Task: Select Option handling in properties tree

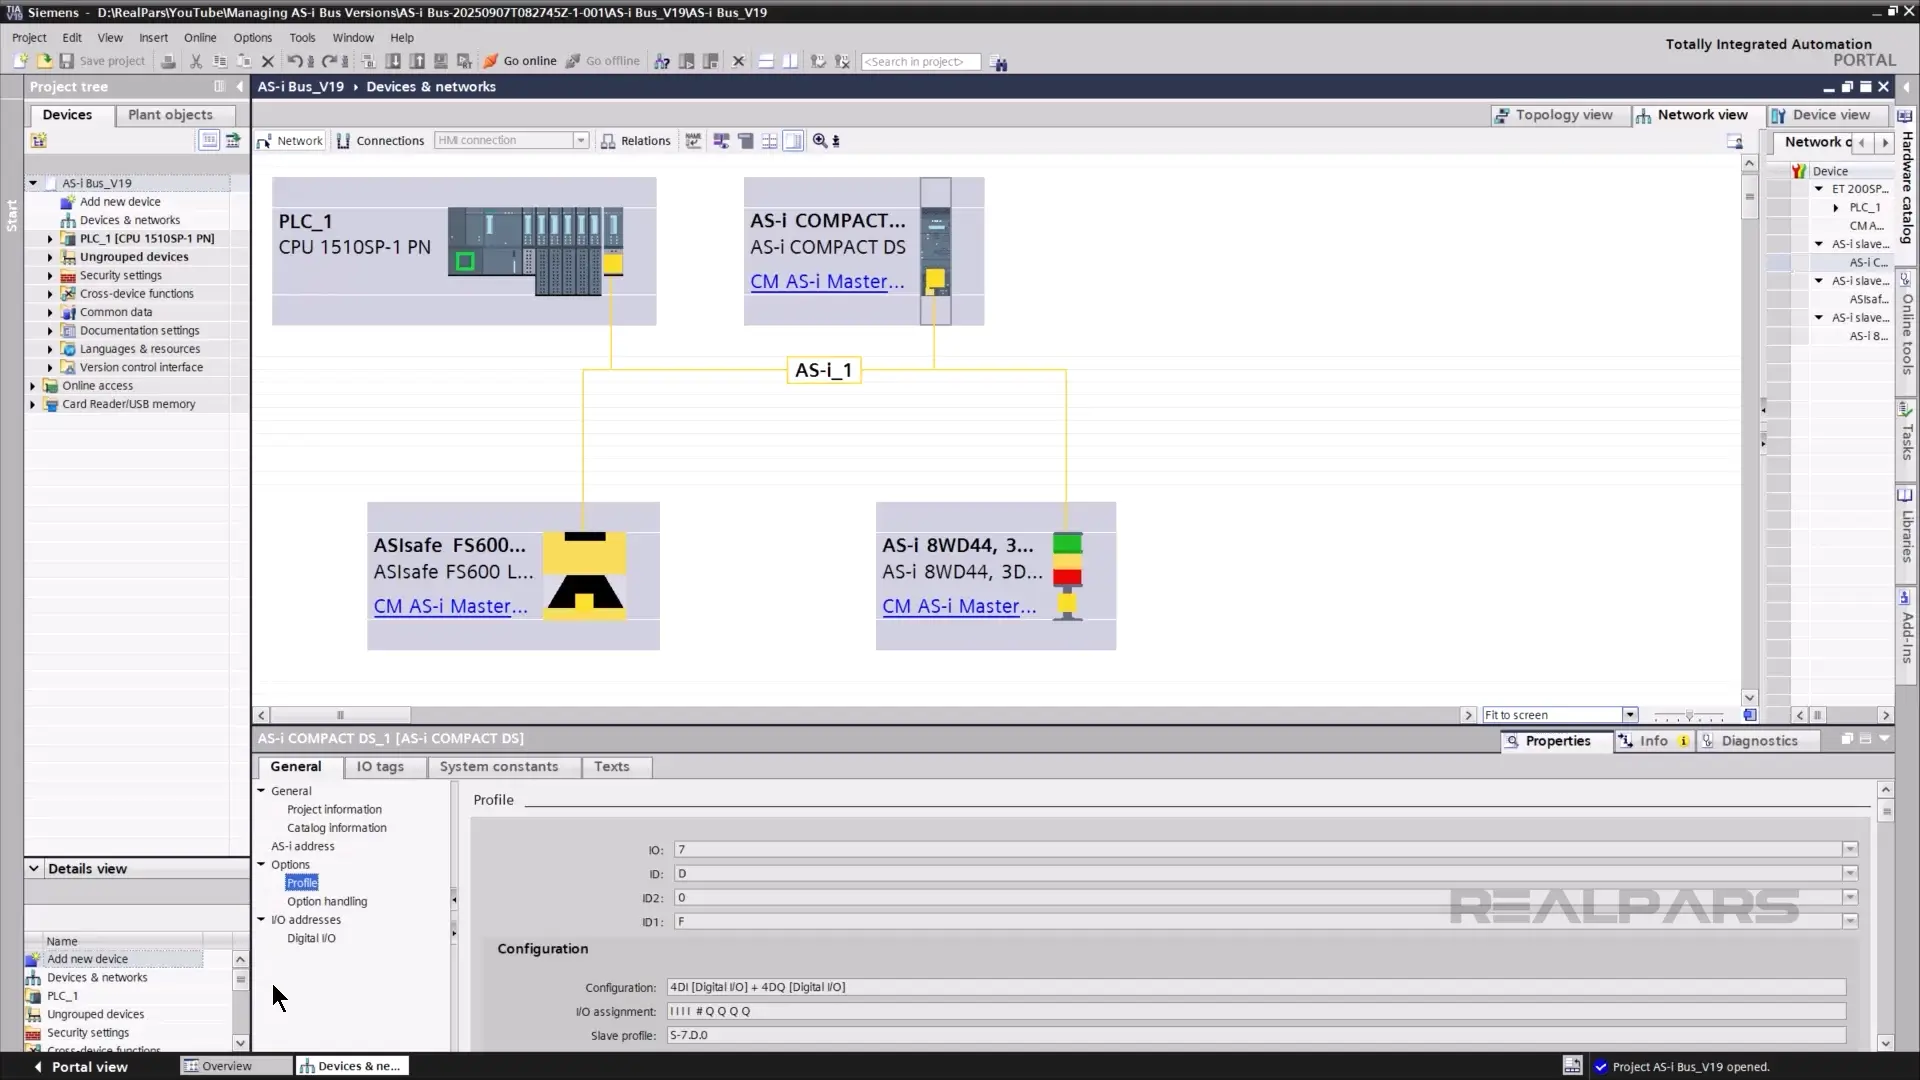Action: point(327,902)
